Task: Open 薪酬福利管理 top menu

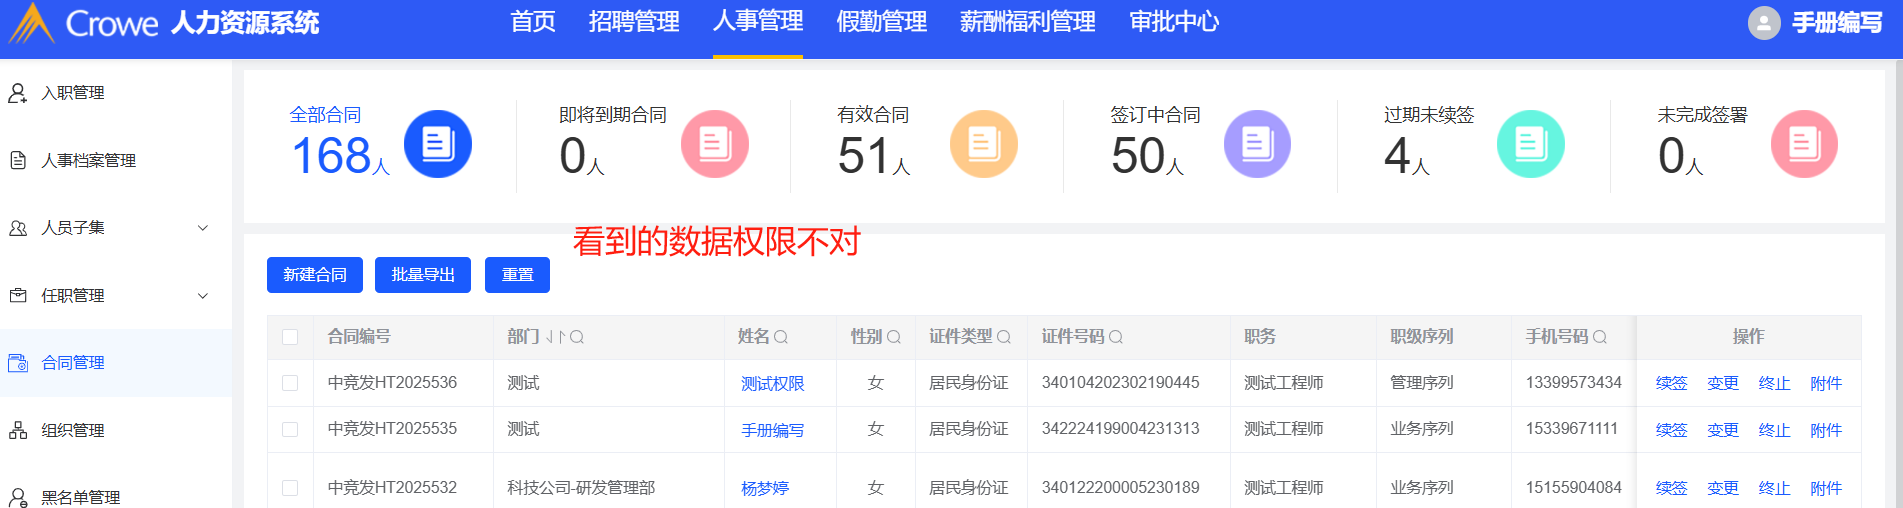Action: click(1028, 22)
